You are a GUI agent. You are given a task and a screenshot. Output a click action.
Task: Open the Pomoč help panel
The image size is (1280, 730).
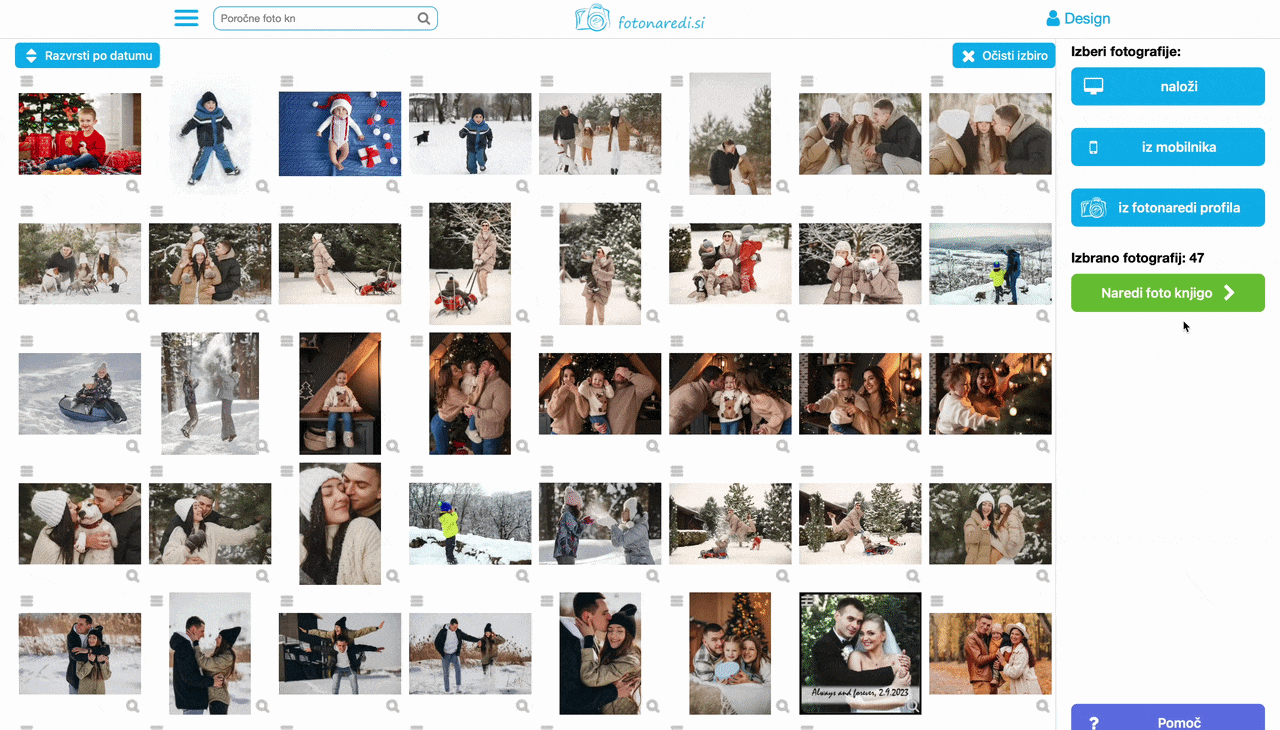1167,720
